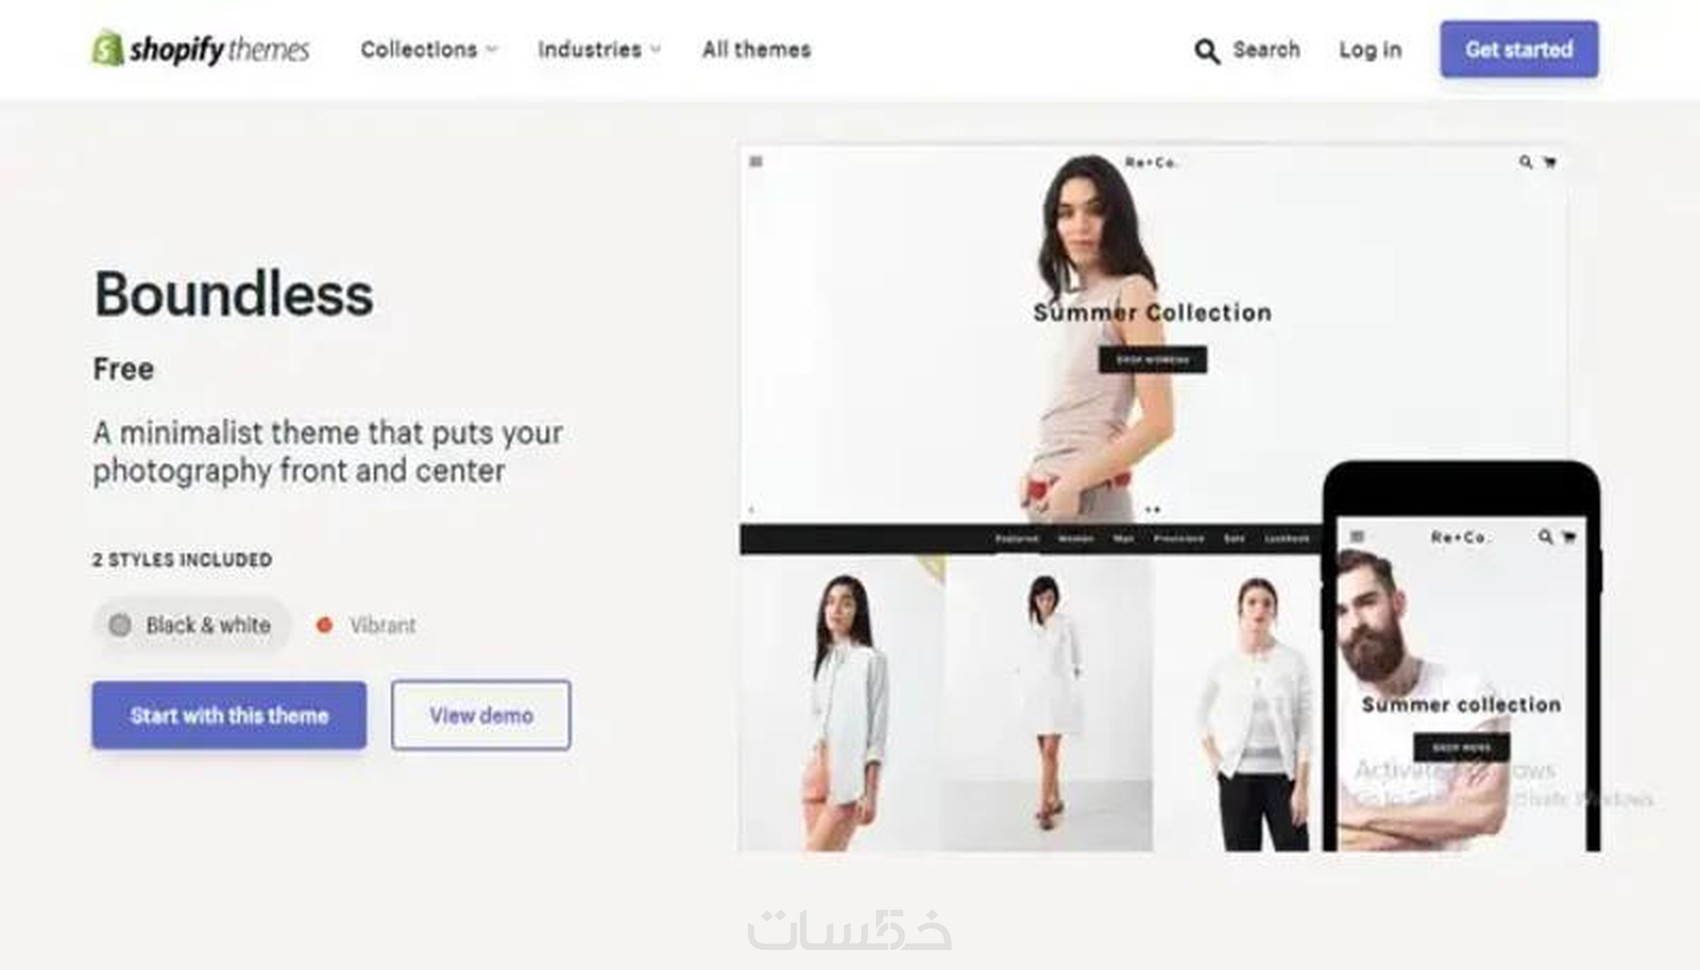Click the orange Vibrant color dot
This screenshot has width=1700, height=970.
tap(324, 625)
